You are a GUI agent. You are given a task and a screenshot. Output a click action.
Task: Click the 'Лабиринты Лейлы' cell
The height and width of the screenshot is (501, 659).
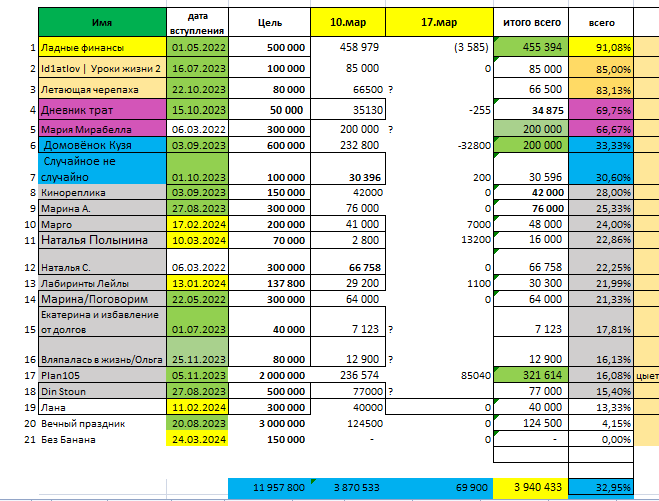tap(102, 283)
